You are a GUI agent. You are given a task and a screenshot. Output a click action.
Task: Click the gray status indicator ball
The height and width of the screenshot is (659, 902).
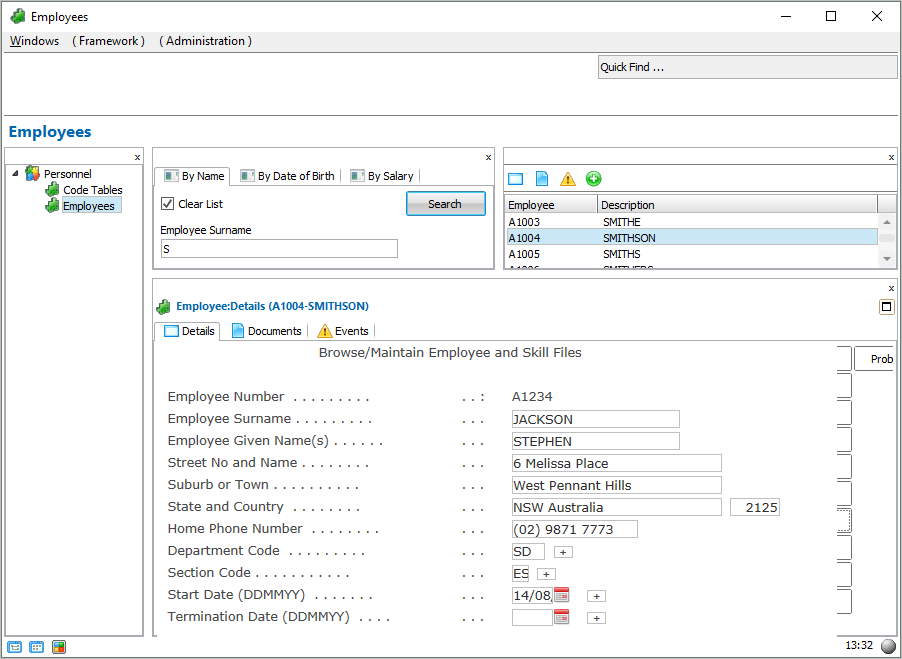pyautogui.click(x=888, y=646)
